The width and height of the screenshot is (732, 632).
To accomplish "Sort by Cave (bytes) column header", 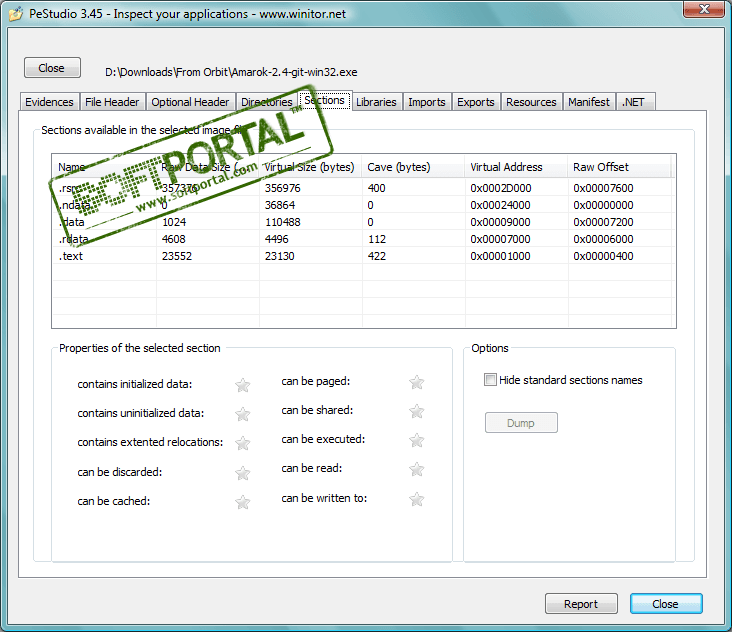I will 413,167.
